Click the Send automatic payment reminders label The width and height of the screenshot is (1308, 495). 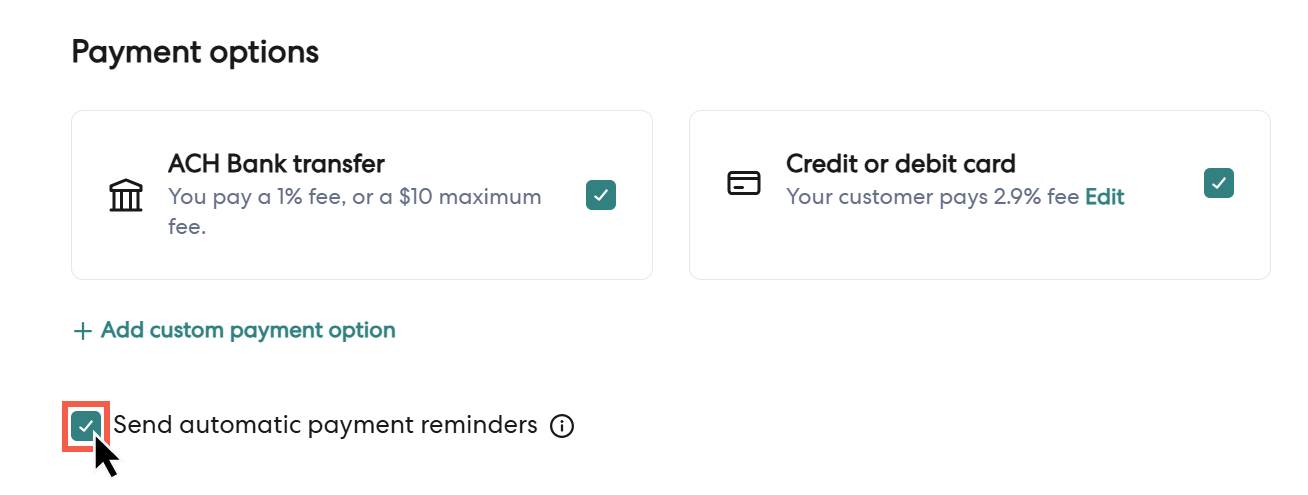click(x=325, y=425)
